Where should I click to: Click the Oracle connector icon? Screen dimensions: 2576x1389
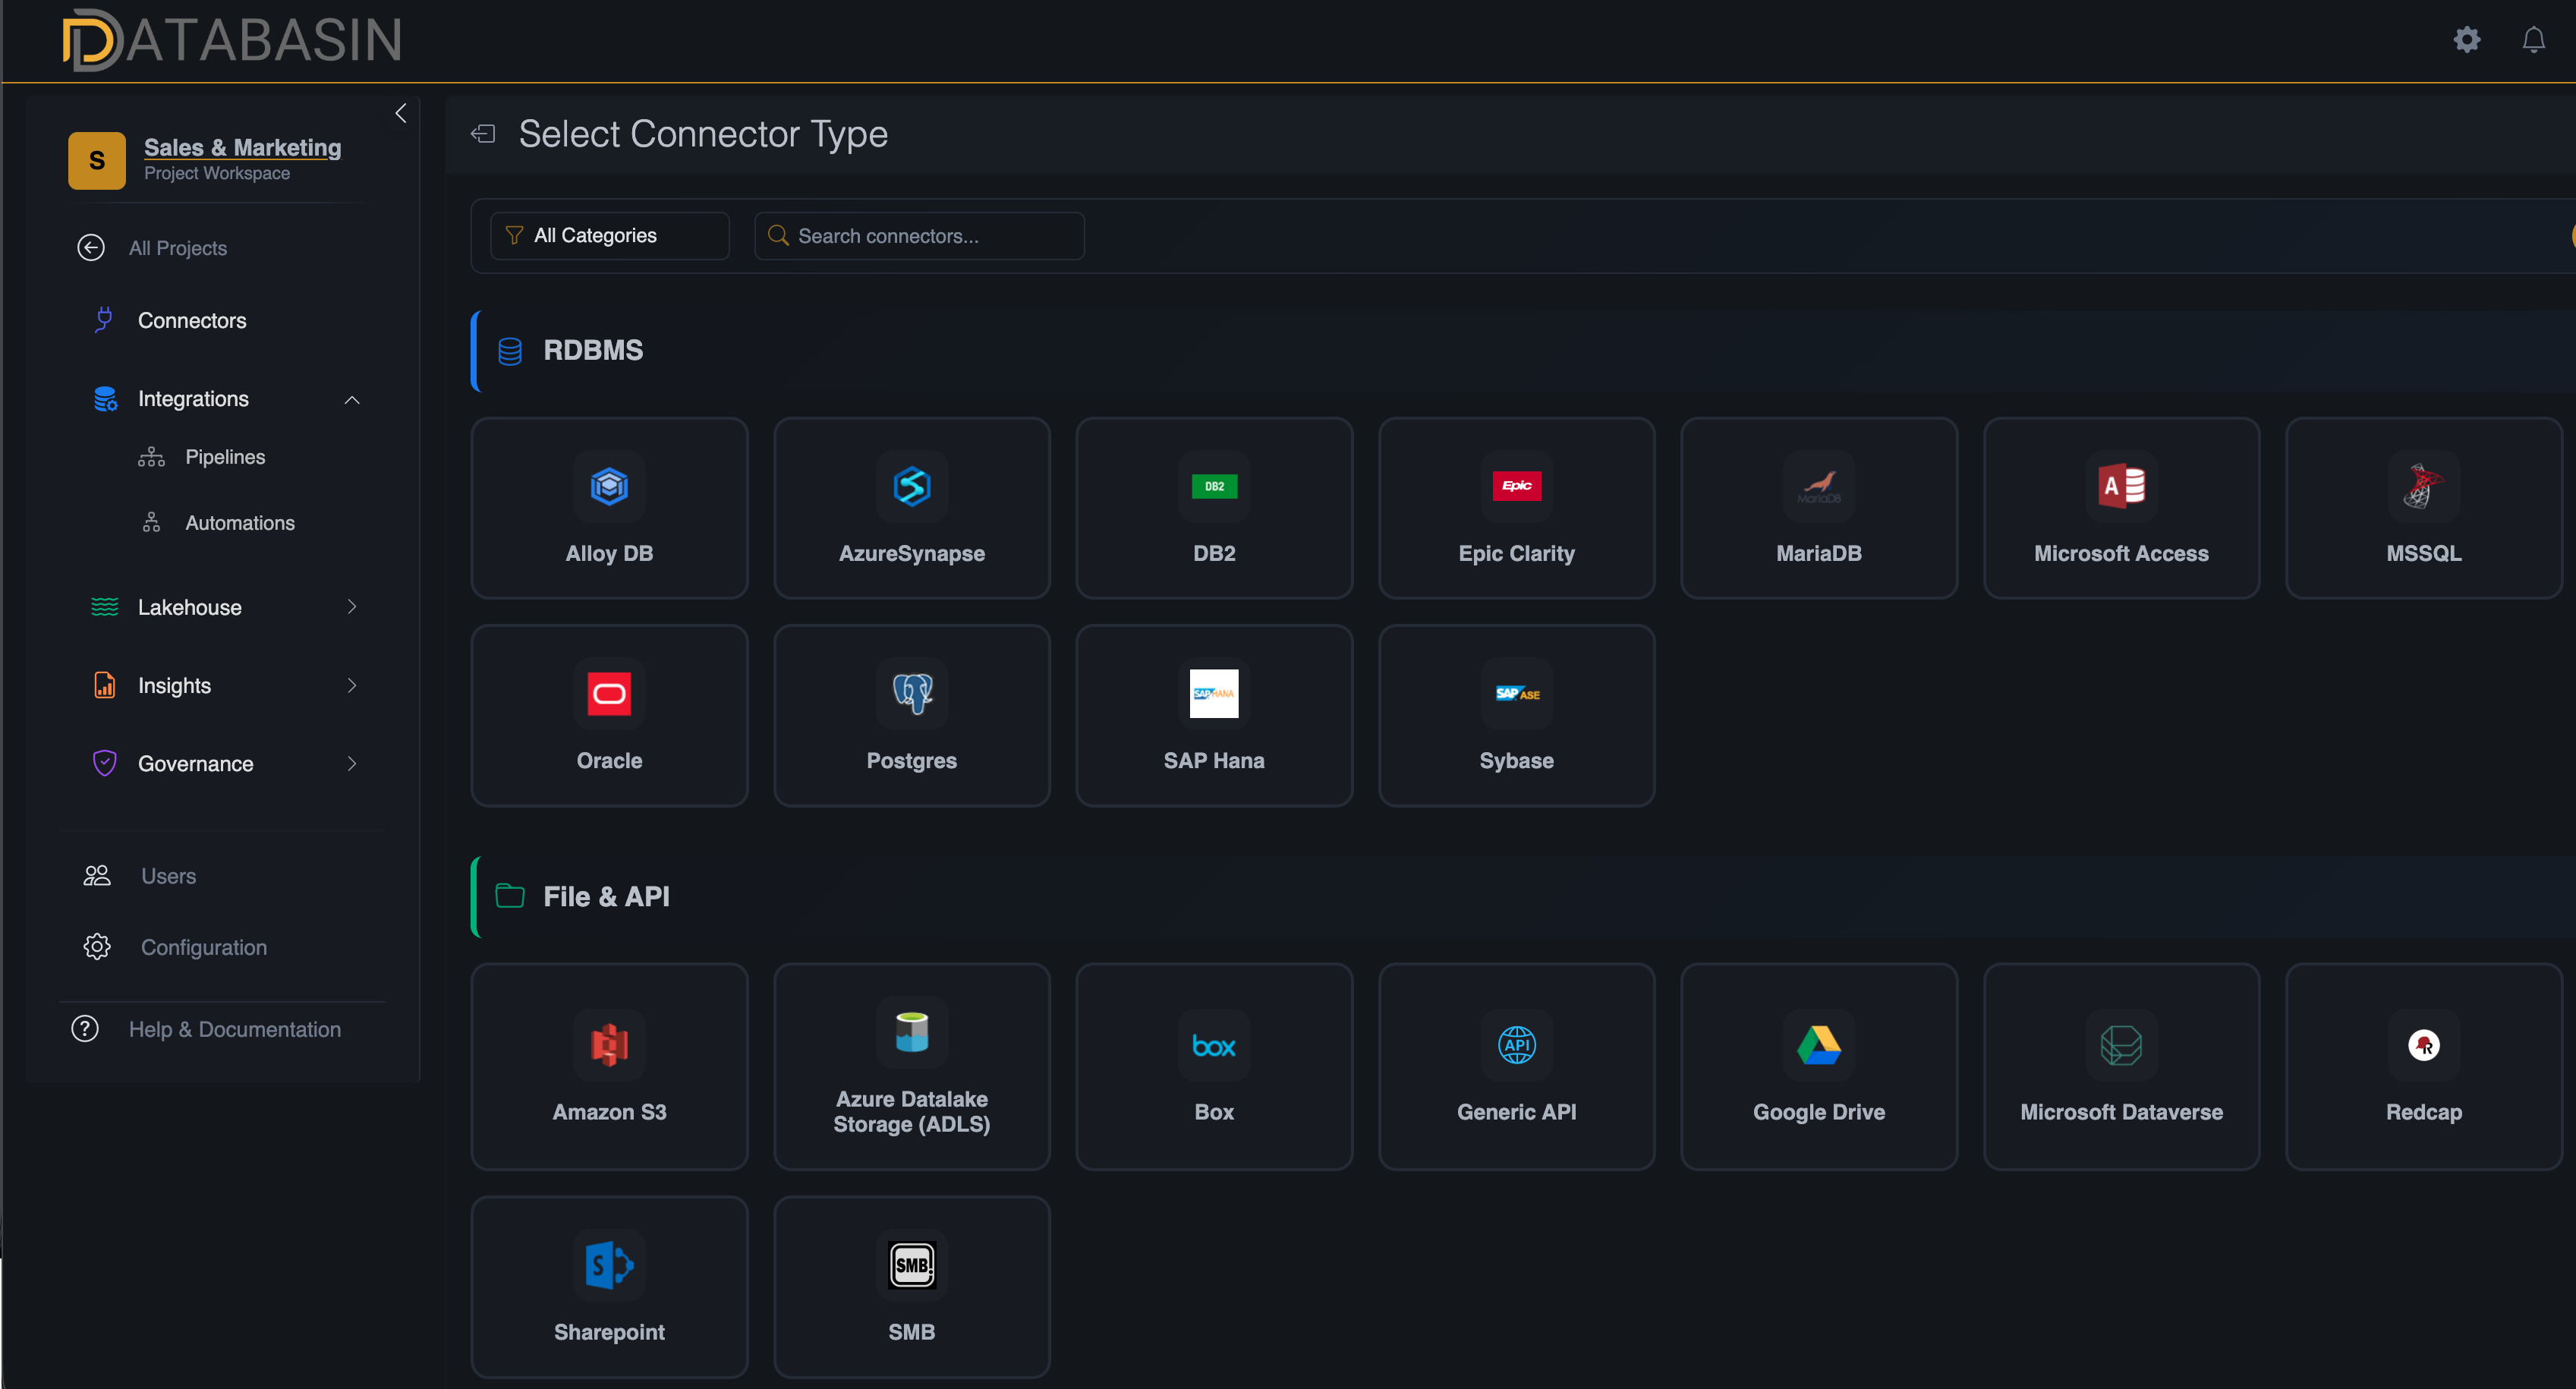click(609, 694)
